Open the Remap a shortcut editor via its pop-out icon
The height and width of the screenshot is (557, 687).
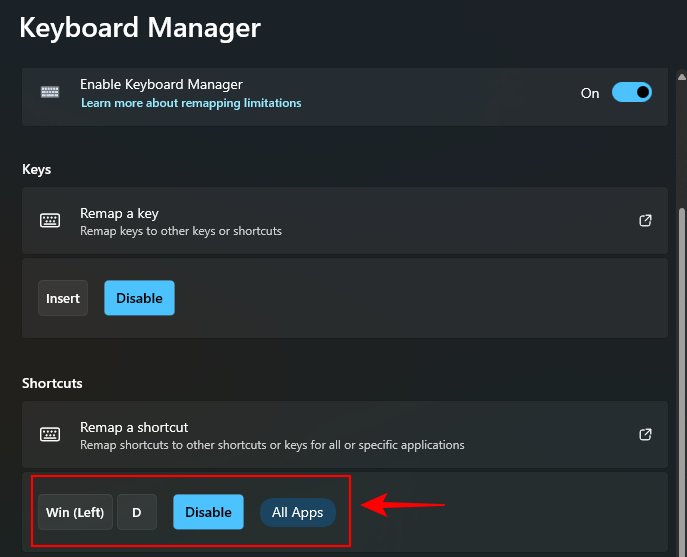(645, 435)
